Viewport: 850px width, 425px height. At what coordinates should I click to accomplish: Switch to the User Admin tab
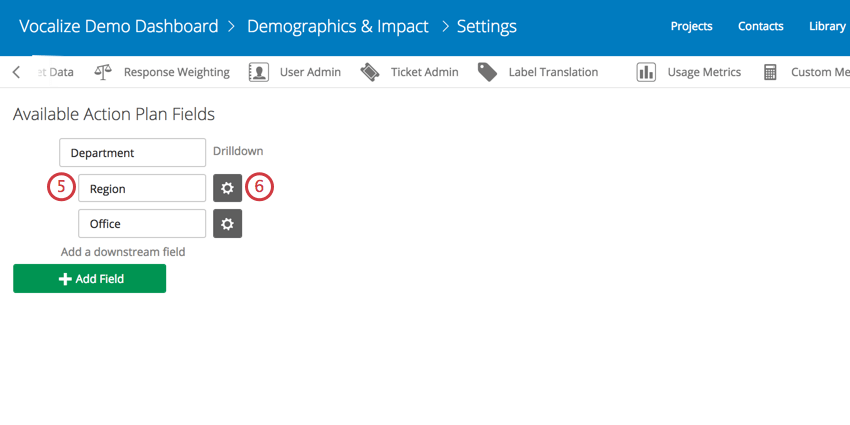tap(310, 72)
